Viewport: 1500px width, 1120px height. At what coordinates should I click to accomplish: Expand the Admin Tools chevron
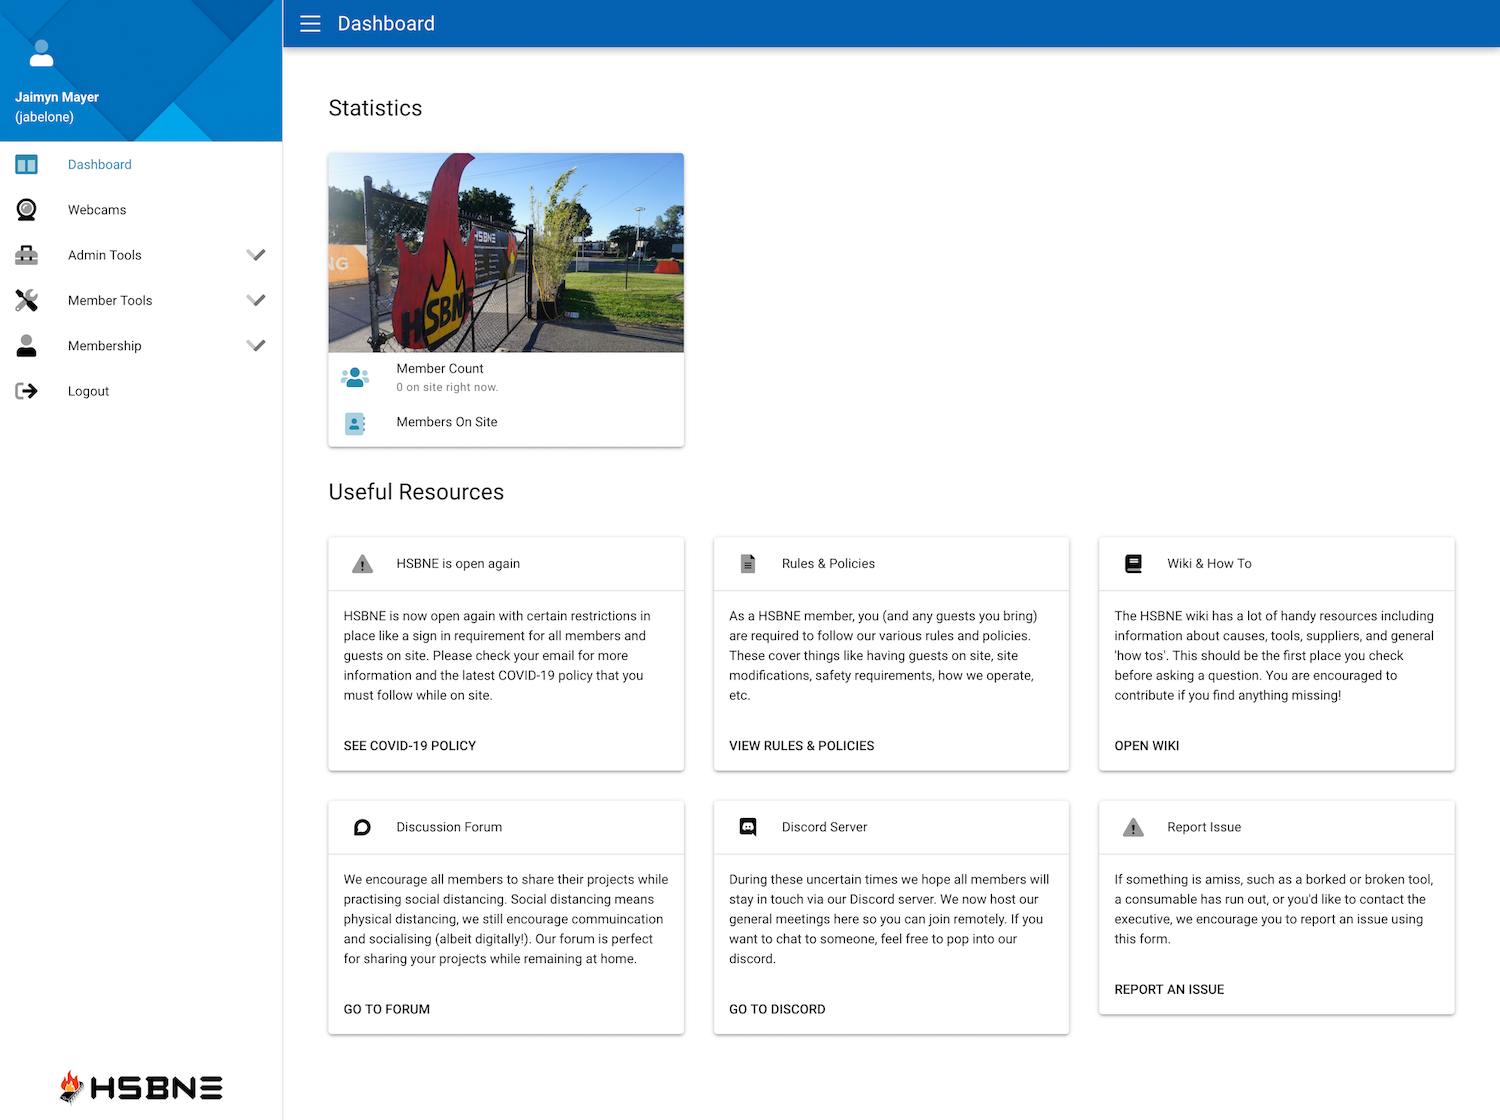tap(256, 255)
